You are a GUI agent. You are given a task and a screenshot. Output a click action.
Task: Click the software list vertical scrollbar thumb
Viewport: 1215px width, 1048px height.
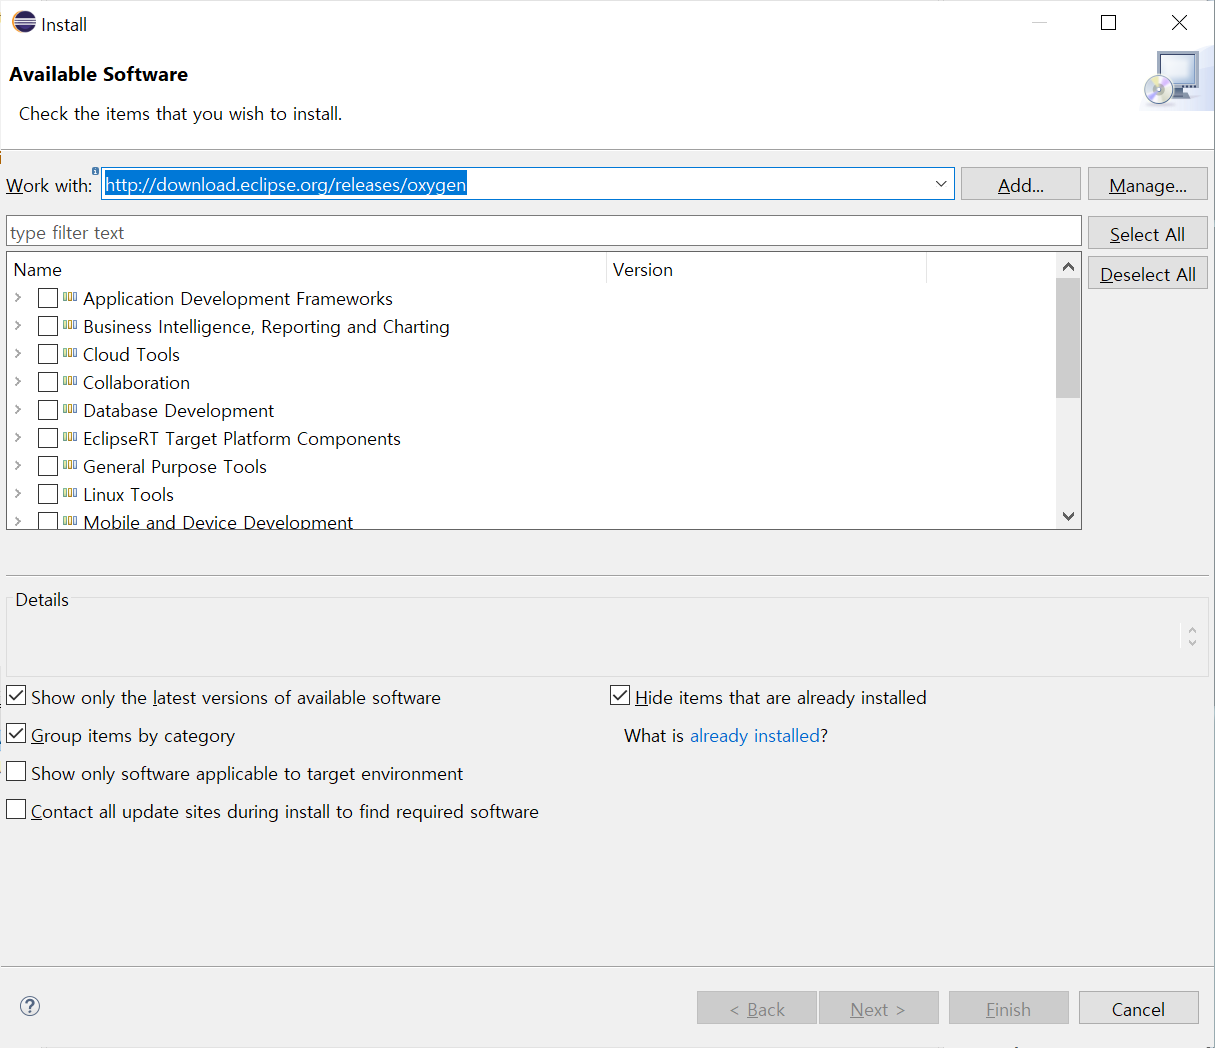(1068, 338)
